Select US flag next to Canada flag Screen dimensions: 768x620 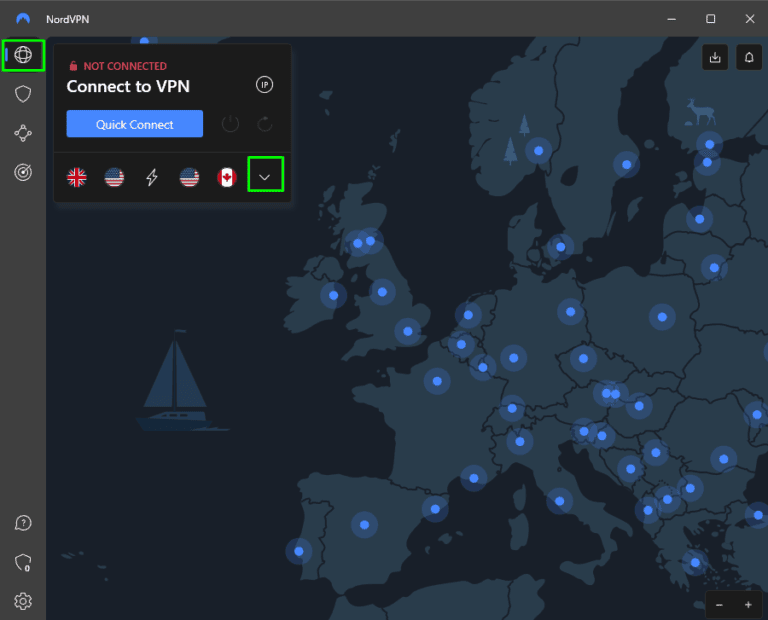[x=189, y=177]
